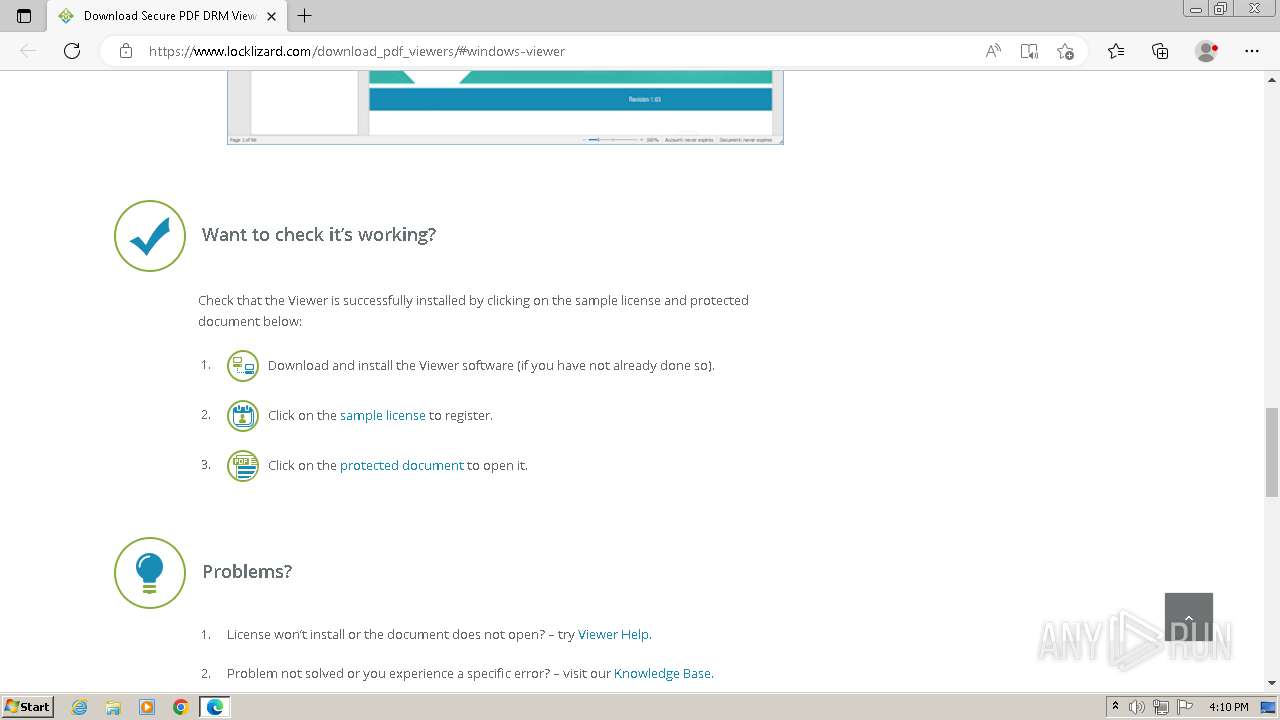1280x720 pixels.
Task: Click the Show desktop taskbar icon
Action: pos(1269,707)
